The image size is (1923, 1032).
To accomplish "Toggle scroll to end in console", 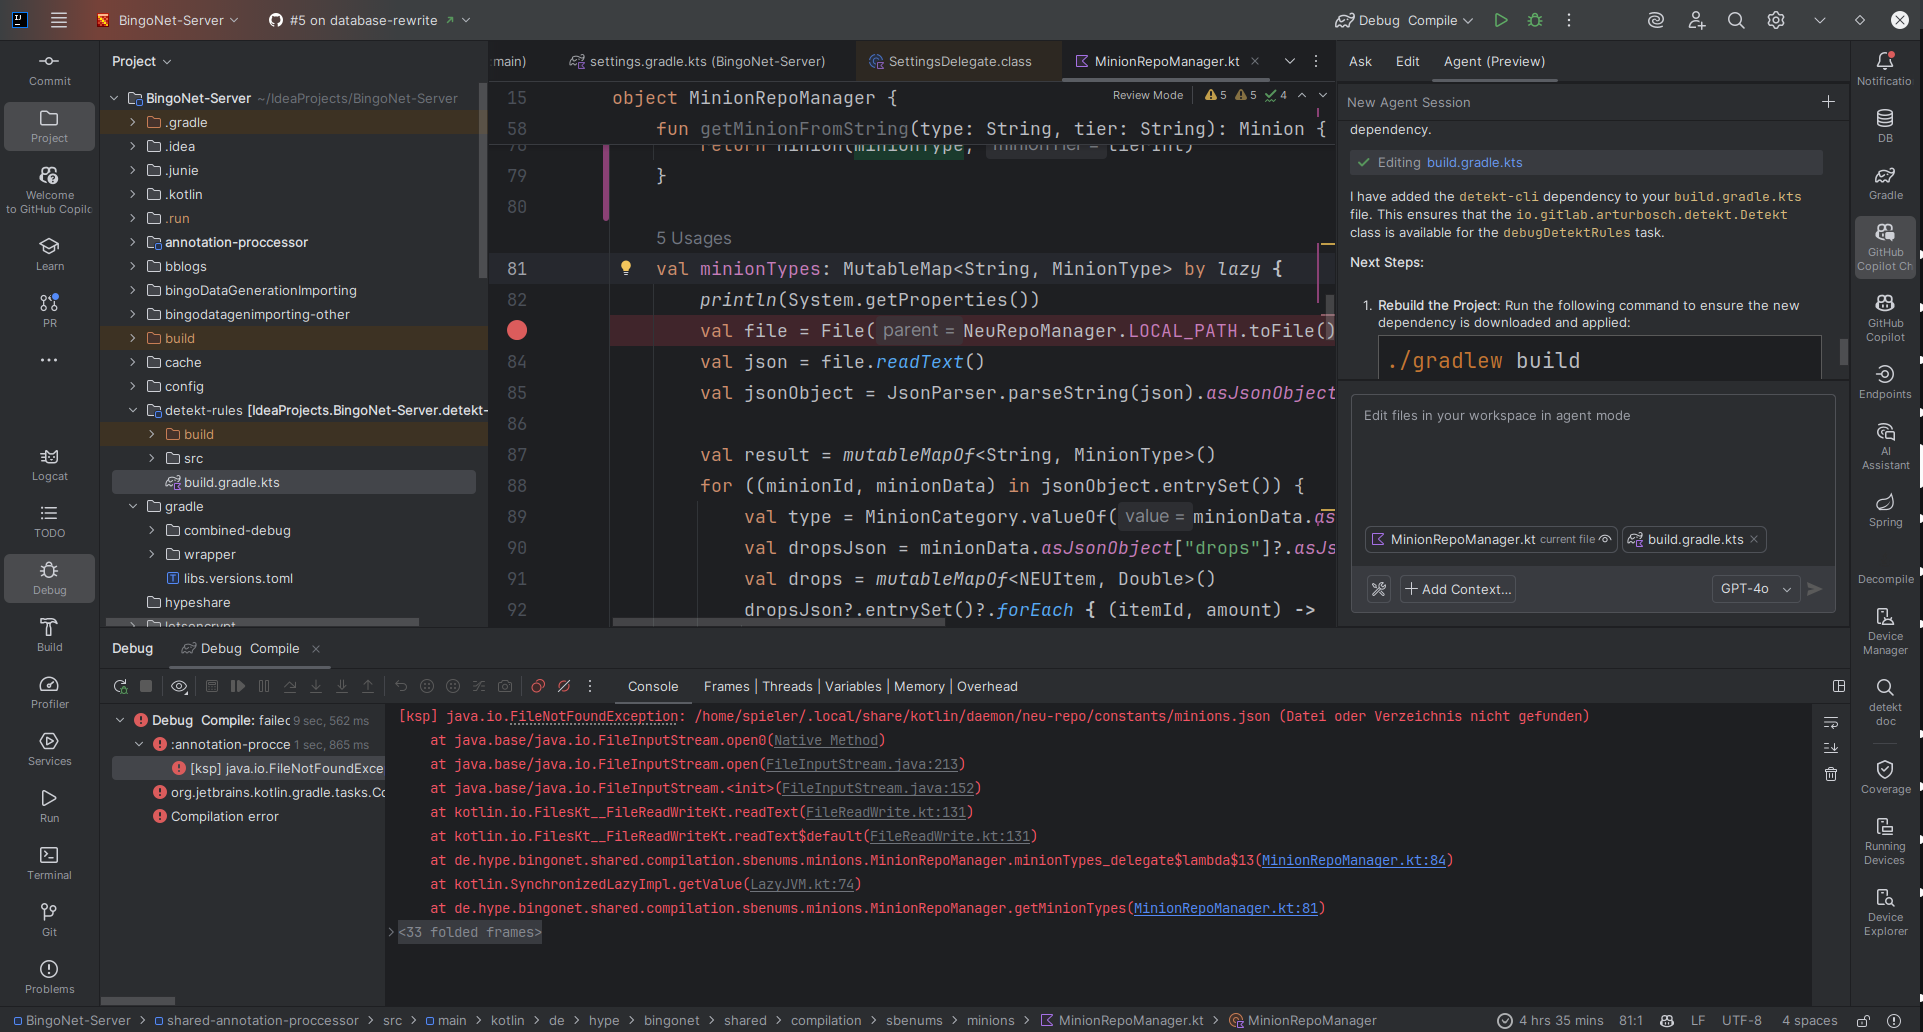I will 1831,748.
